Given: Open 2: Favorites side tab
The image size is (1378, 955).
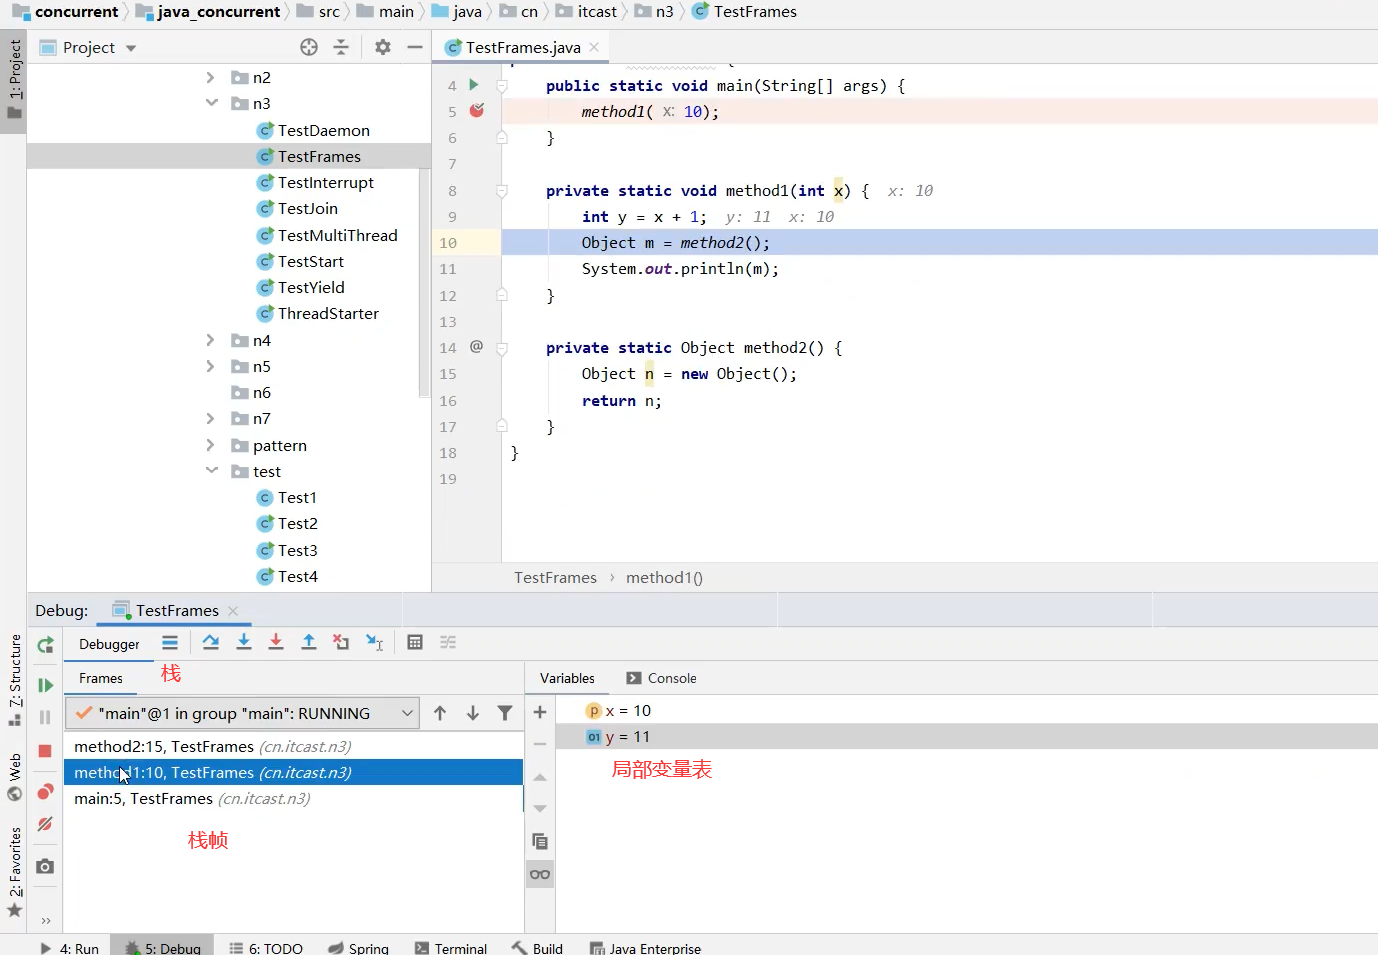Looking at the screenshot, I should click(14, 871).
